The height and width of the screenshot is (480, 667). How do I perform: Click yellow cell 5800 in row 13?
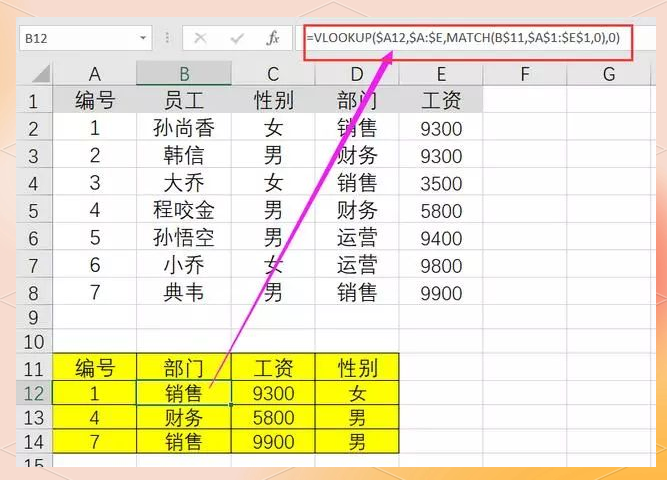coord(273,417)
